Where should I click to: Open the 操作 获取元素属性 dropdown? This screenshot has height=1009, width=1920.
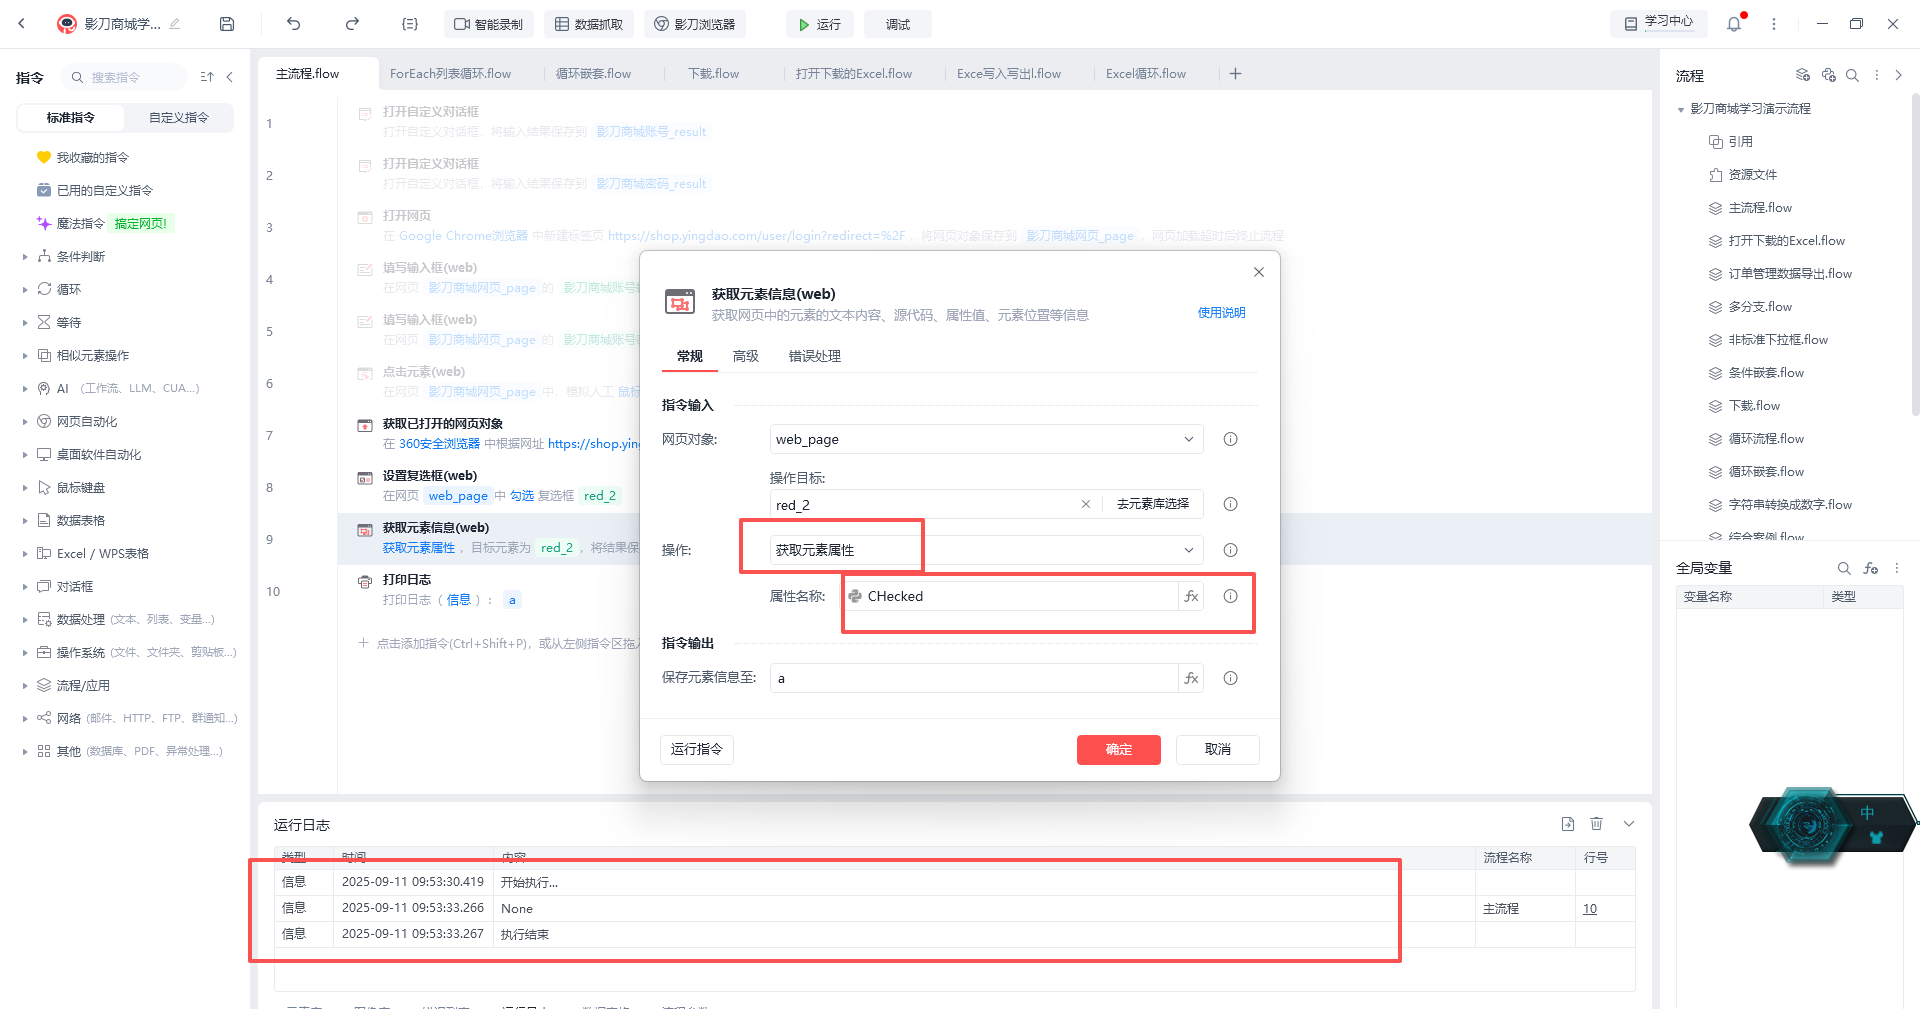point(987,550)
